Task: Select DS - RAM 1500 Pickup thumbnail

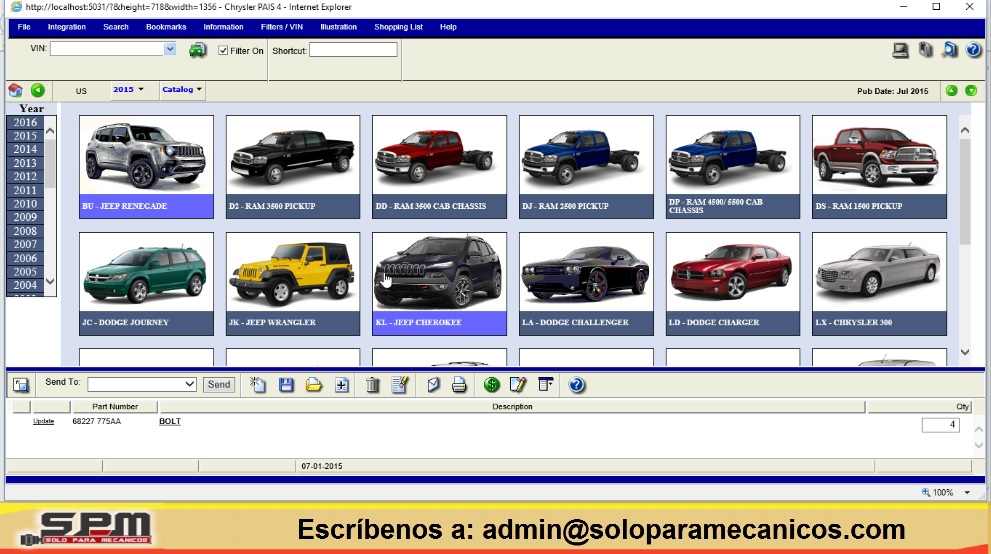Action: tap(879, 167)
